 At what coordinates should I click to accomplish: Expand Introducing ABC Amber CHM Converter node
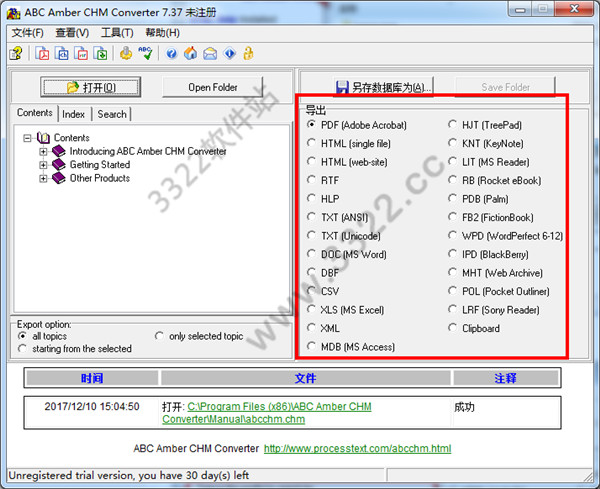[x=43, y=152]
